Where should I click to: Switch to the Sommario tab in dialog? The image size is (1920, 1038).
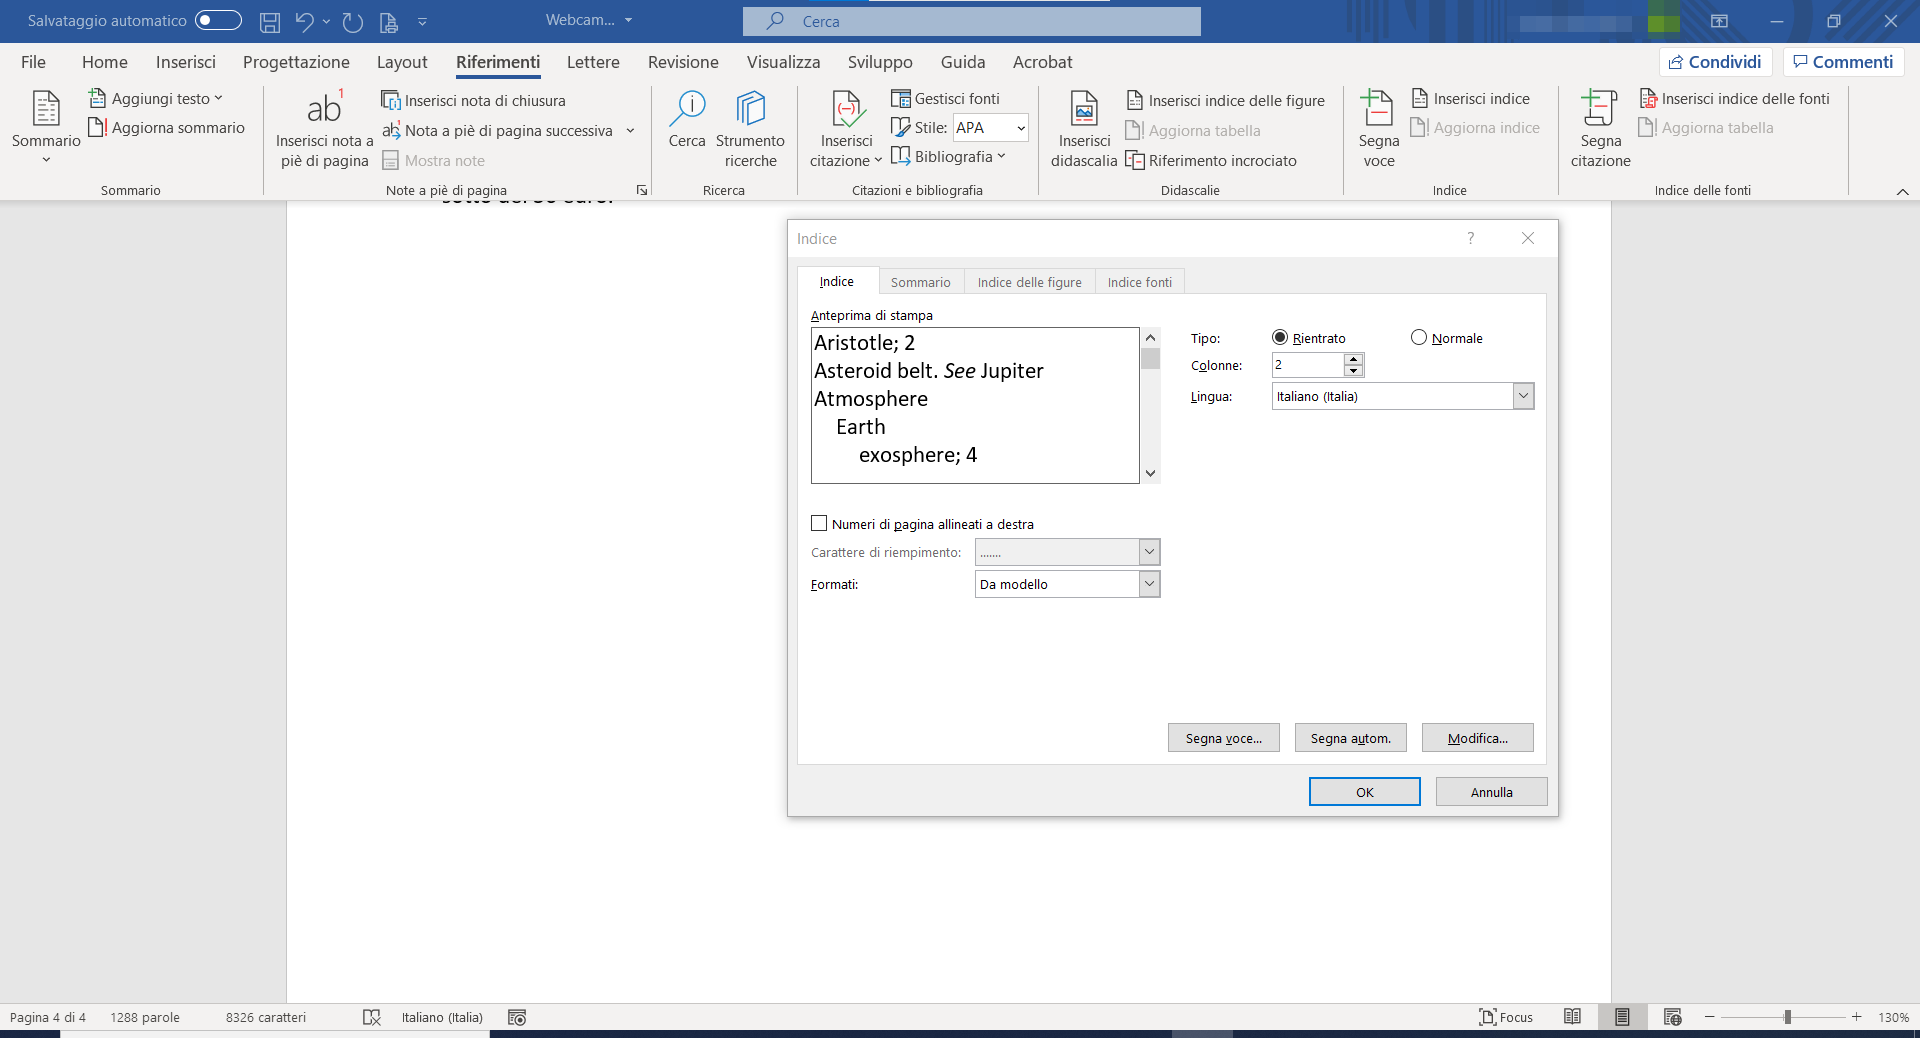(920, 282)
